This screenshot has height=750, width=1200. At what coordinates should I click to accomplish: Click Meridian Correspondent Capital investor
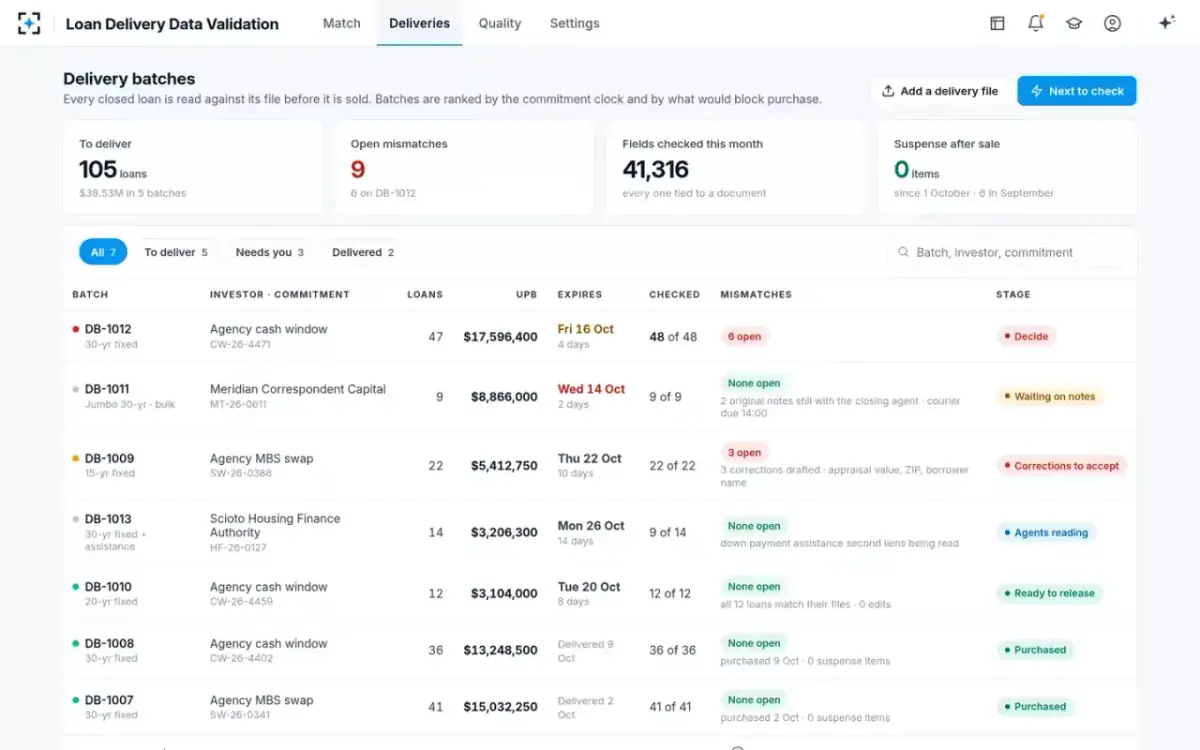pos(298,390)
